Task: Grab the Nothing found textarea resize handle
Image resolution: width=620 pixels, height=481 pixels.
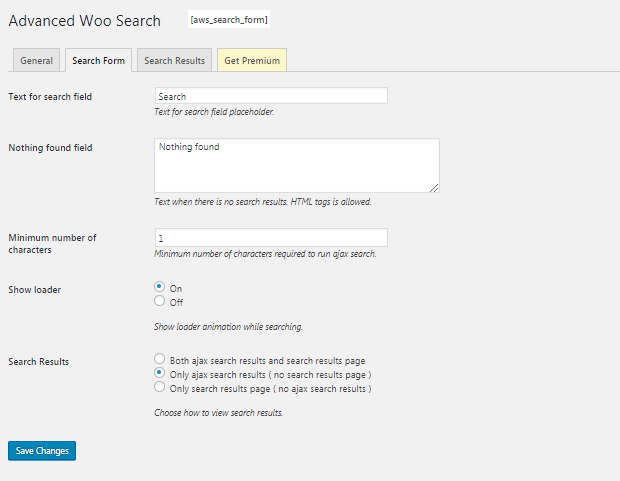Action: [434, 187]
